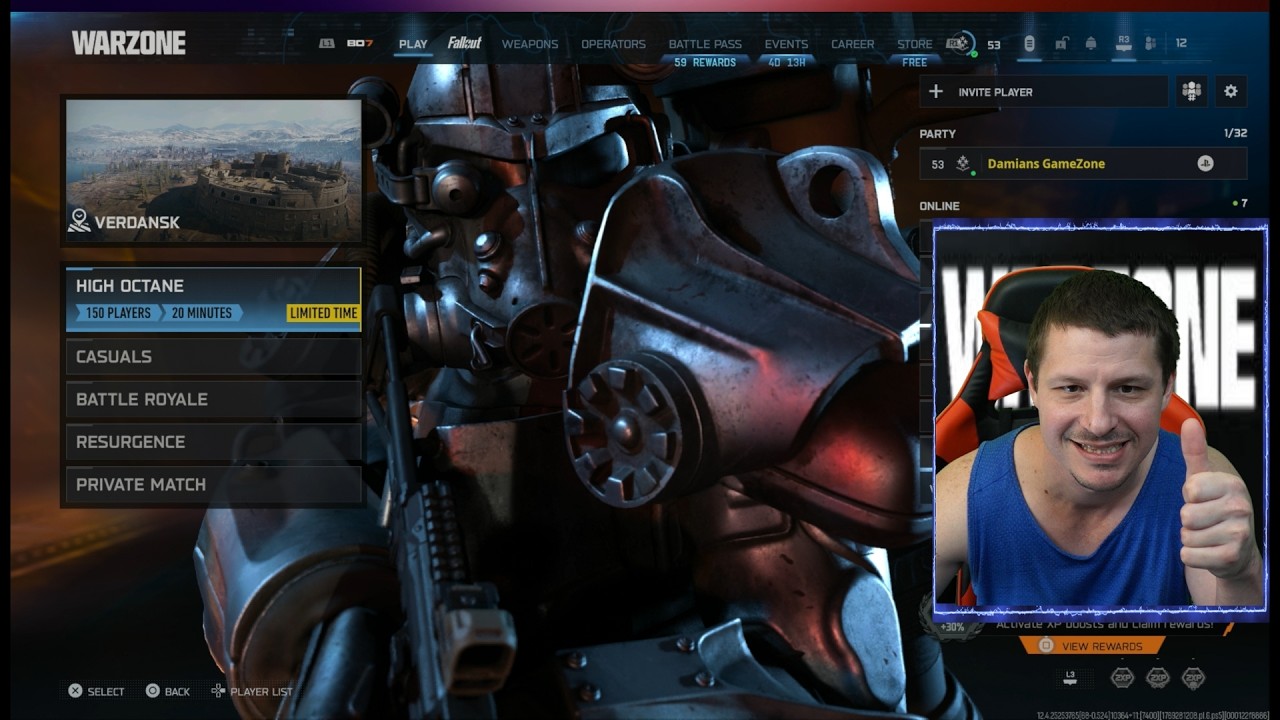The image size is (1280, 720).
Task: Click PlayStation icon on Damians GameZone row
Action: tap(1205, 164)
